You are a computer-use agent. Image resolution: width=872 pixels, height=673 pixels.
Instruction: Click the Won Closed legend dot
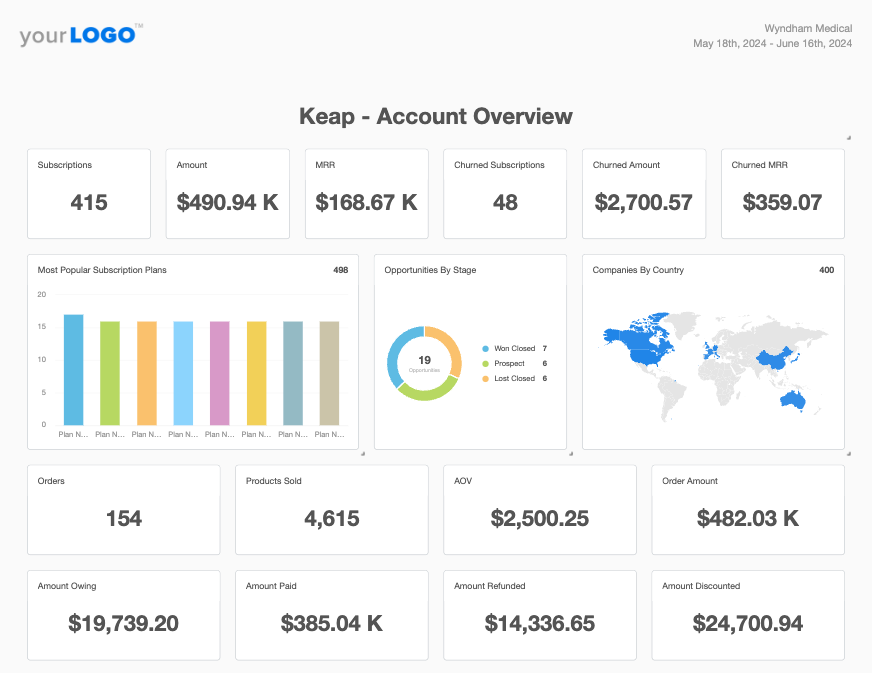[486, 349]
